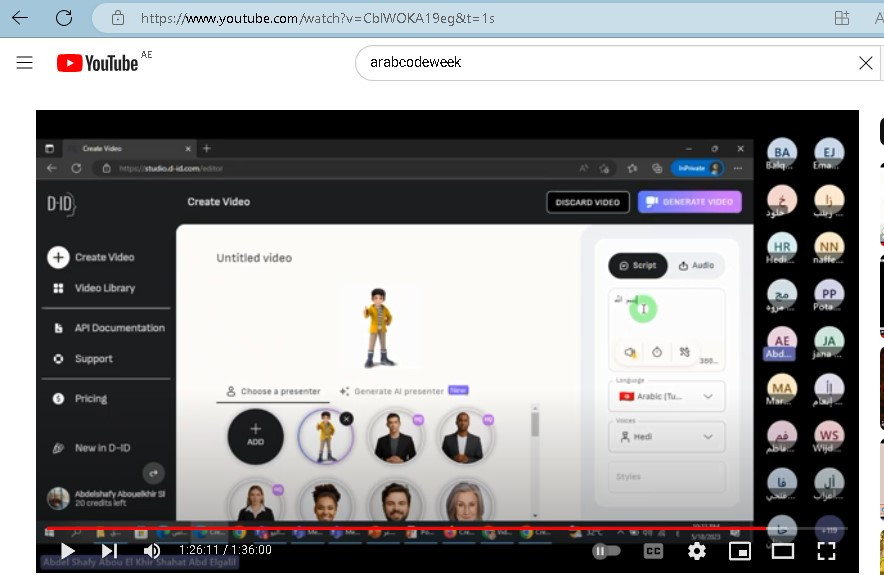Toggle theater mode
Image resolution: width=884 pixels, height=575 pixels.
pos(783,551)
